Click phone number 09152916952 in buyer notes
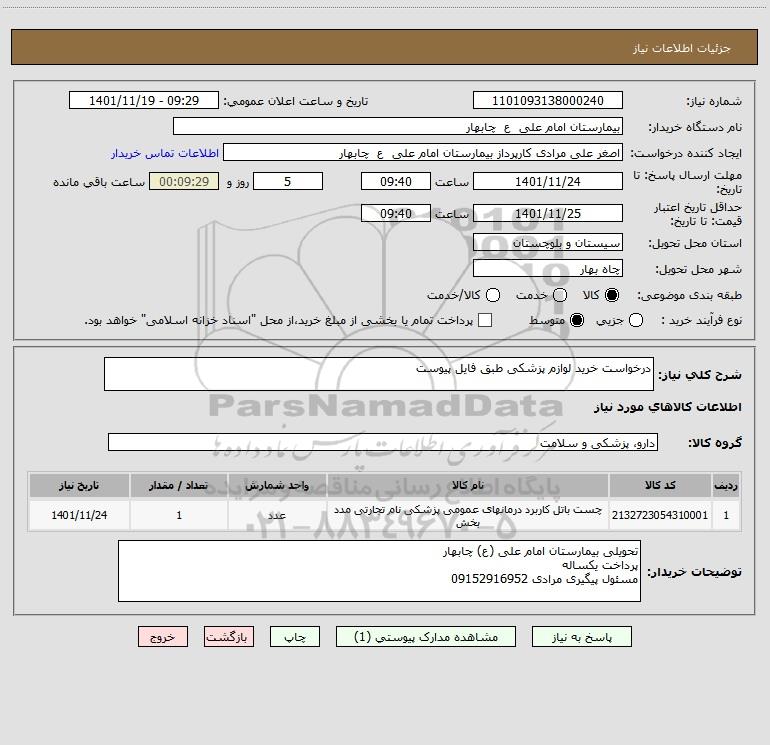This screenshot has height=745, width=770. [x=489, y=579]
